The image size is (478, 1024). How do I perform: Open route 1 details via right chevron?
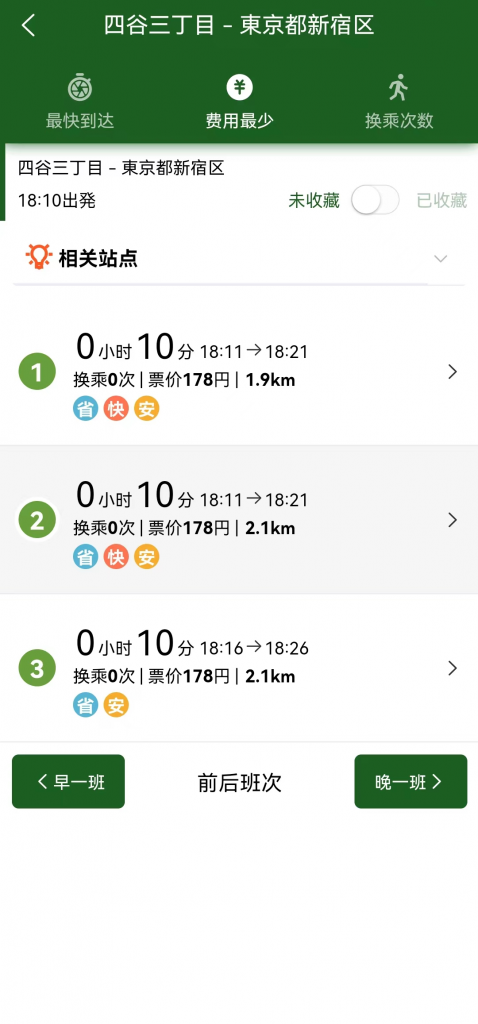click(453, 372)
